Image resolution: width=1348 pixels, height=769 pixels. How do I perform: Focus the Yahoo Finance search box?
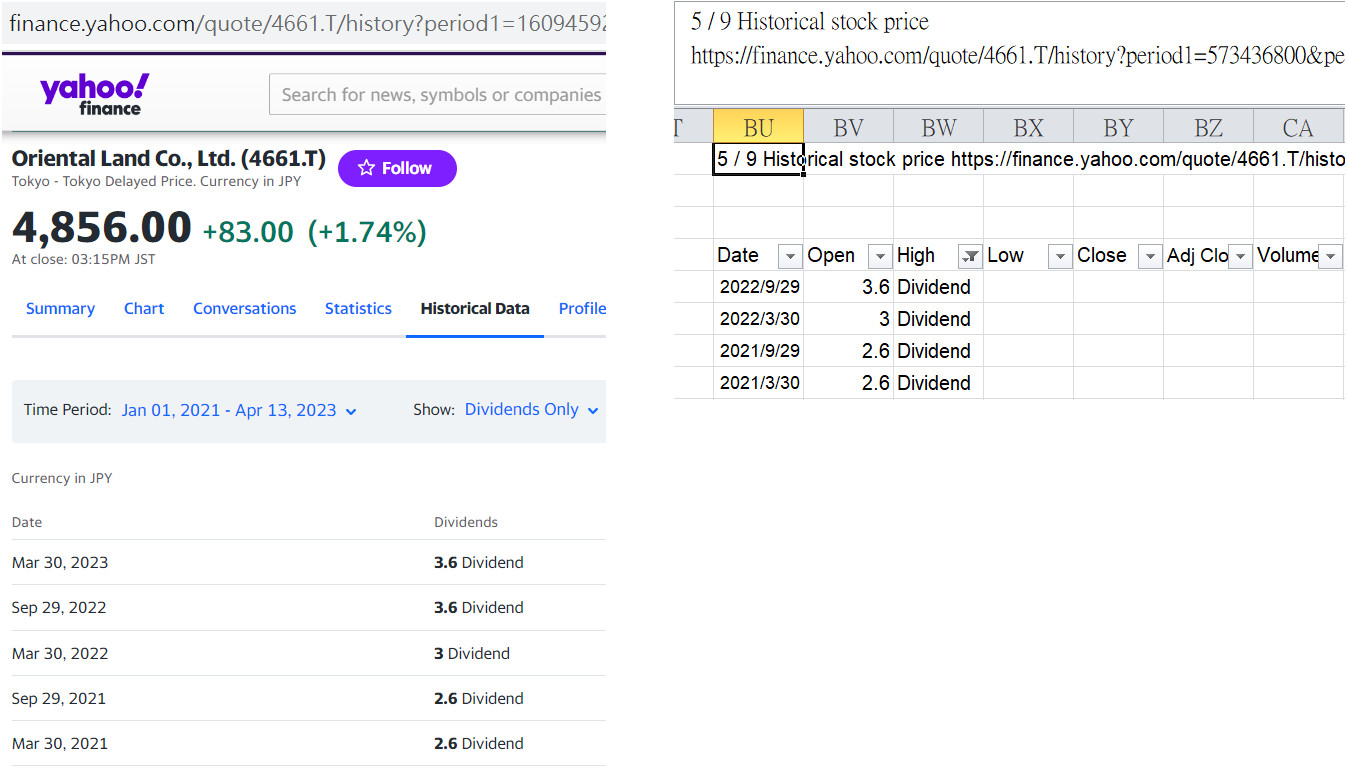tap(438, 95)
